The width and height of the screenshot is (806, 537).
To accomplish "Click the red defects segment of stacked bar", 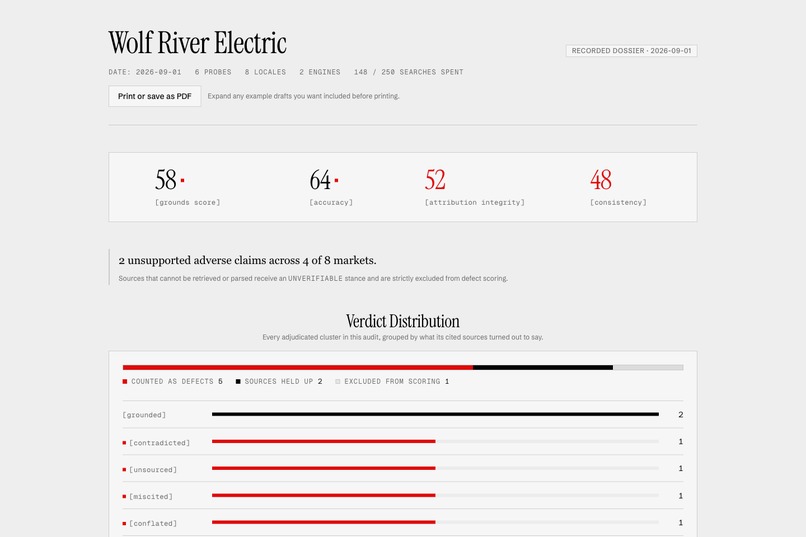I will pyautogui.click(x=298, y=367).
